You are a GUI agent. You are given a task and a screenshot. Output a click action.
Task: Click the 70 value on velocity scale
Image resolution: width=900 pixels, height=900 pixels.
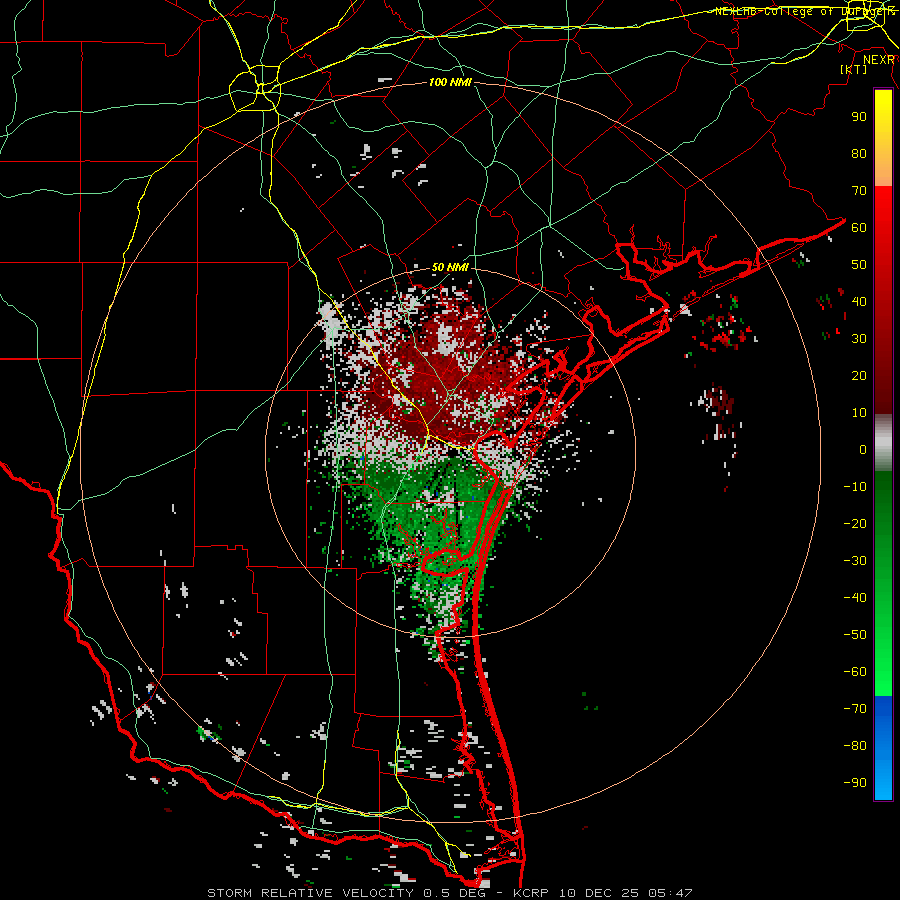[859, 191]
